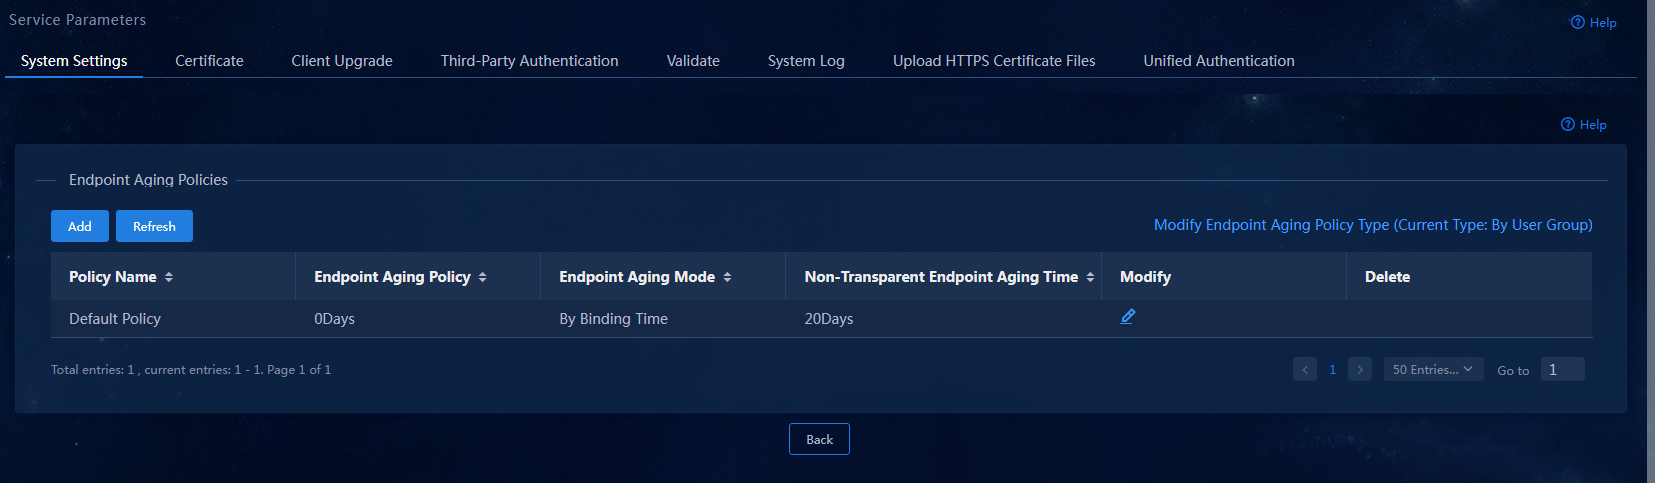Open the 50 Entries per page dropdown
This screenshot has width=1655, height=483.
click(x=1432, y=369)
